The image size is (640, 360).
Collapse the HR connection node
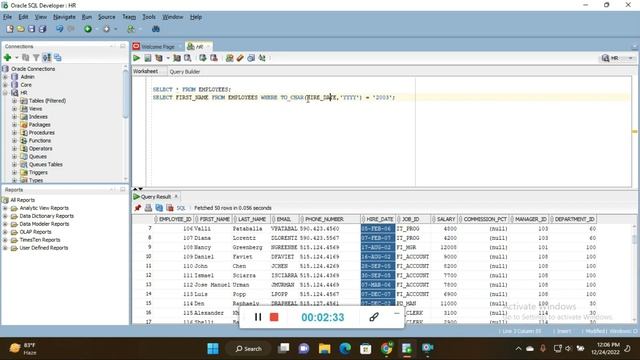click(5, 93)
